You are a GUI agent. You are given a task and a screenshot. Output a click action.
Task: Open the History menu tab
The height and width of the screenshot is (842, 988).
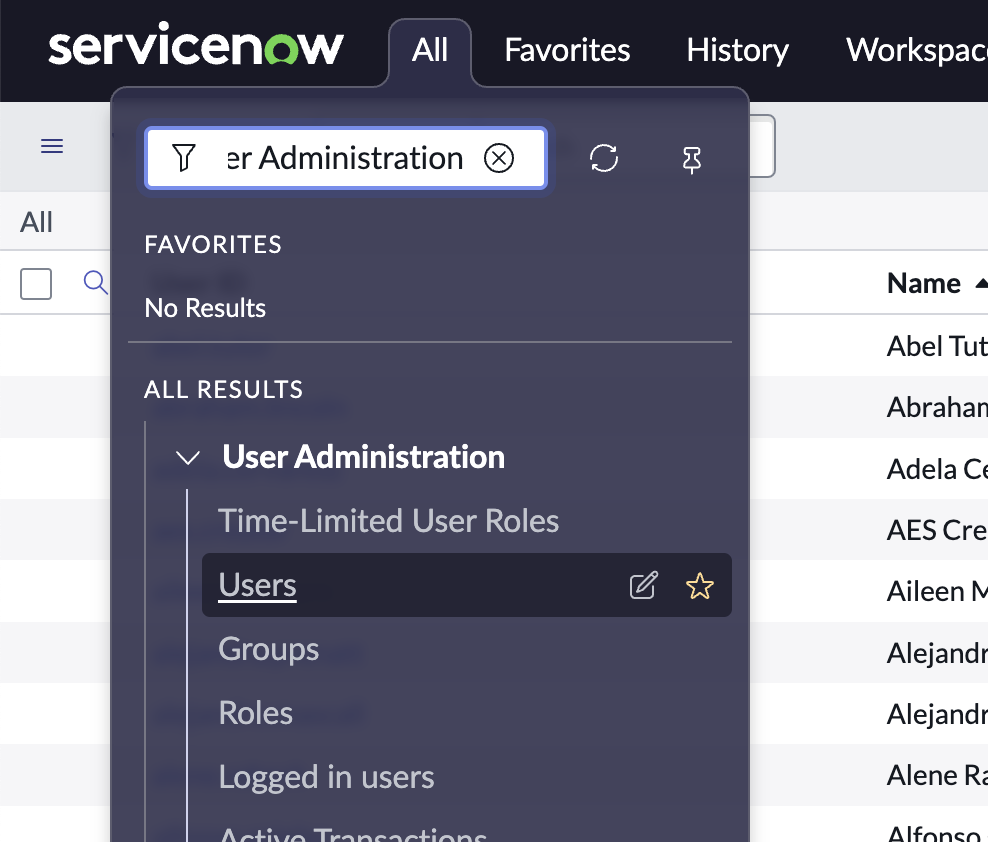737,50
